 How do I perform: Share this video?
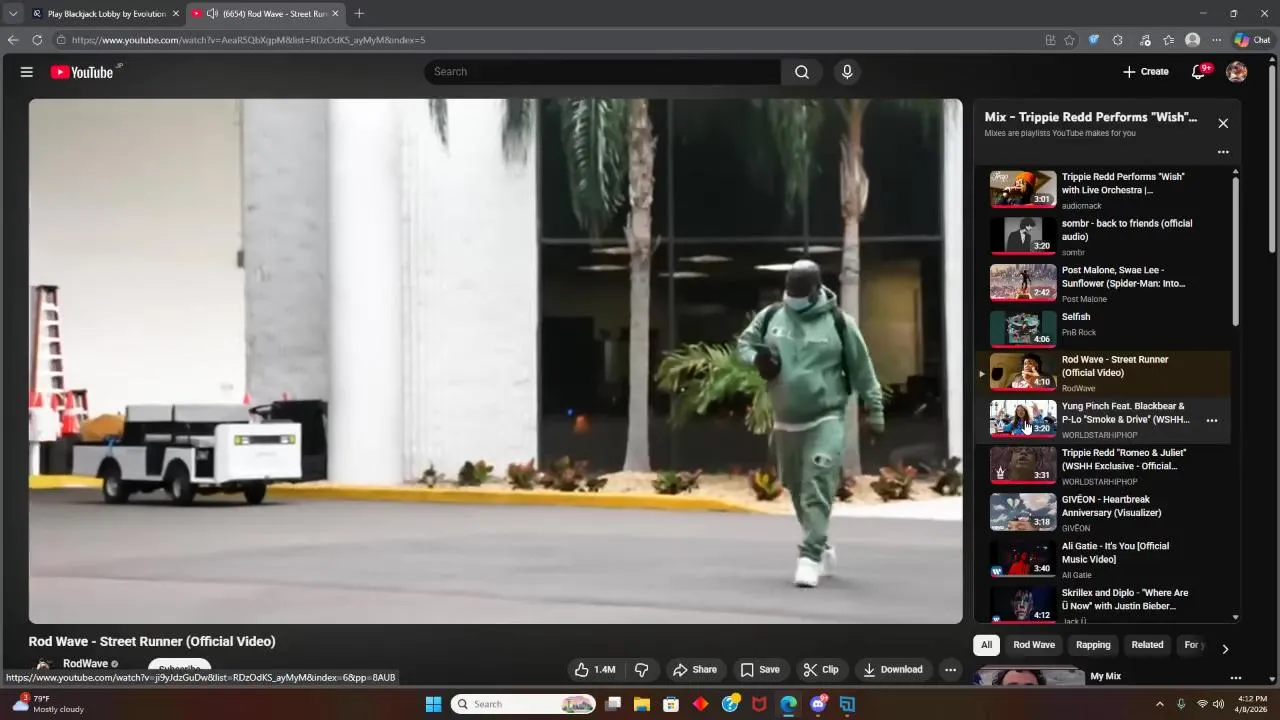pos(695,670)
